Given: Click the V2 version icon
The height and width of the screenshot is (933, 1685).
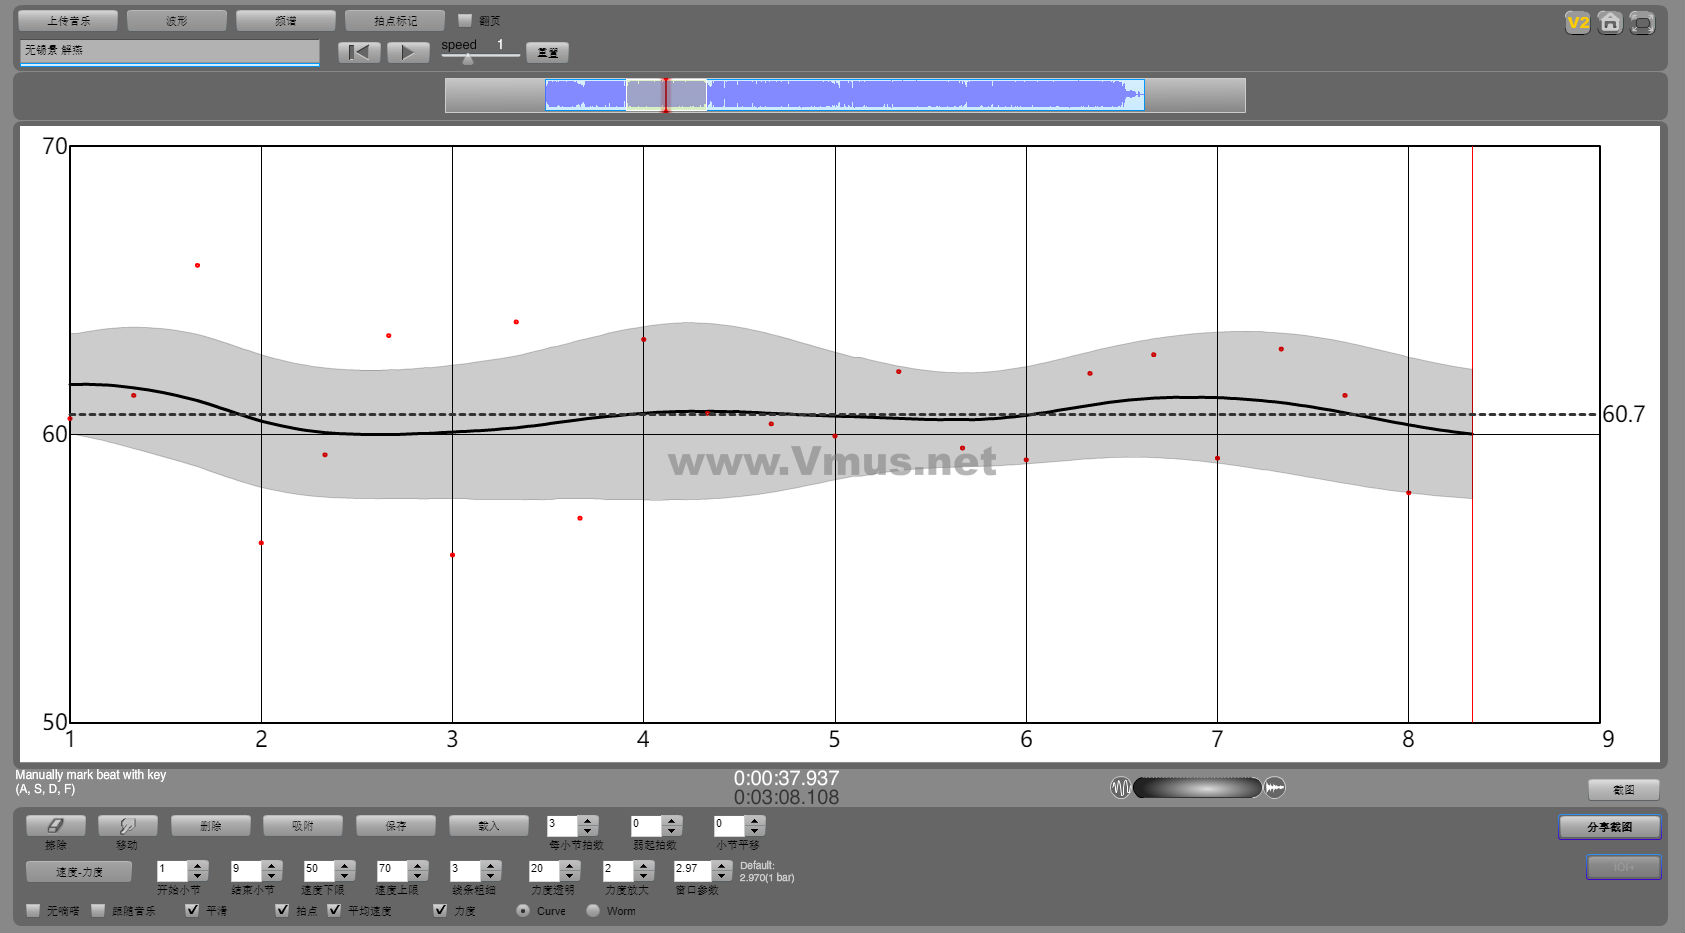Looking at the screenshot, I should pos(1577,23).
